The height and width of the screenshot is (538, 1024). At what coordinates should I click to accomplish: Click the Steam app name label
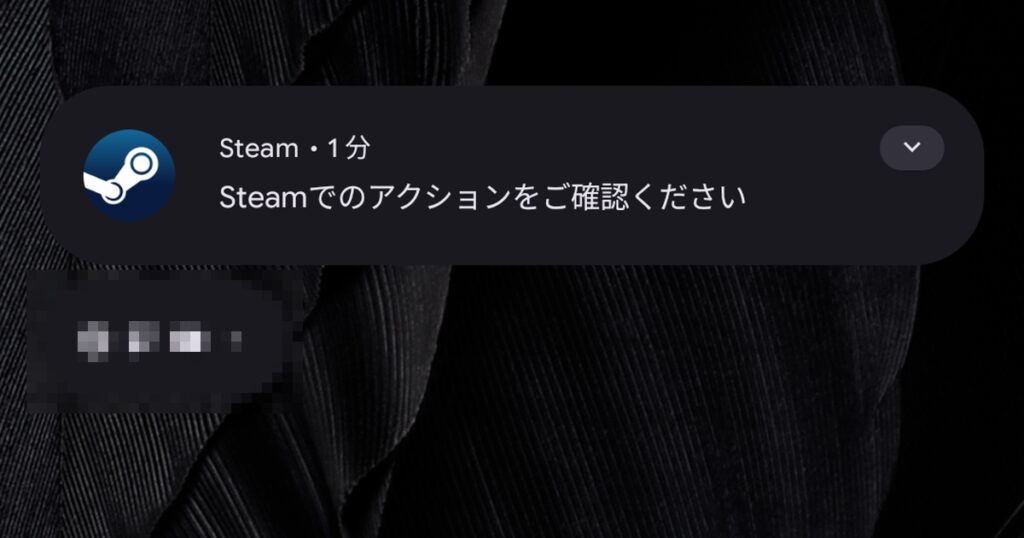click(x=259, y=148)
